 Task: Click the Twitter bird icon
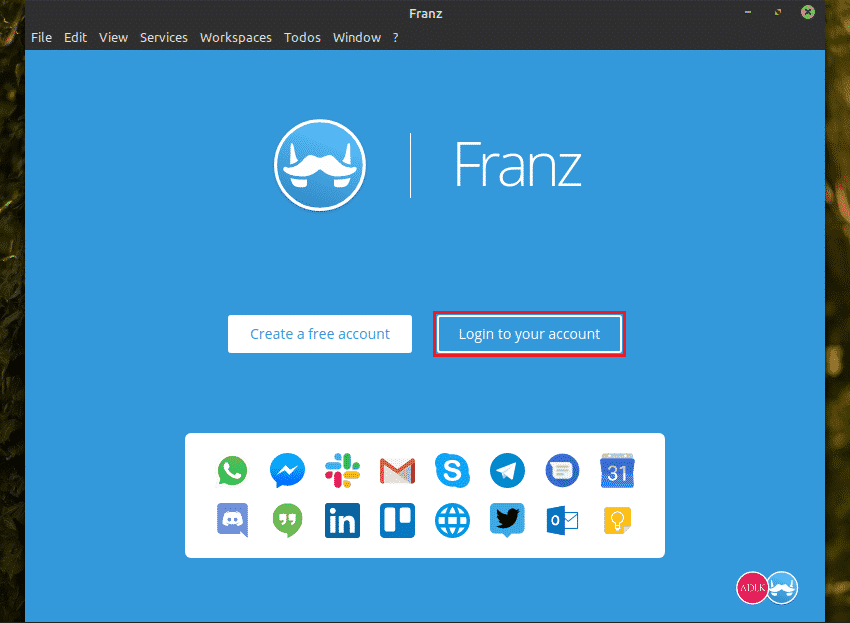coord(507,519)
